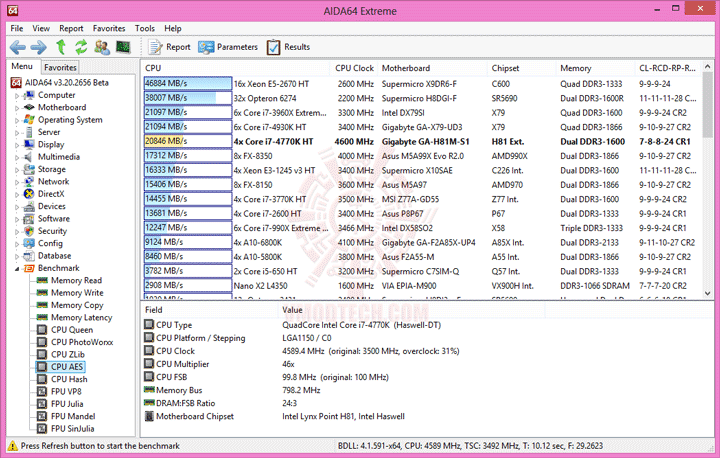Select the Config icon in tree
Screen dimensions: 720x458
point(29,243)
